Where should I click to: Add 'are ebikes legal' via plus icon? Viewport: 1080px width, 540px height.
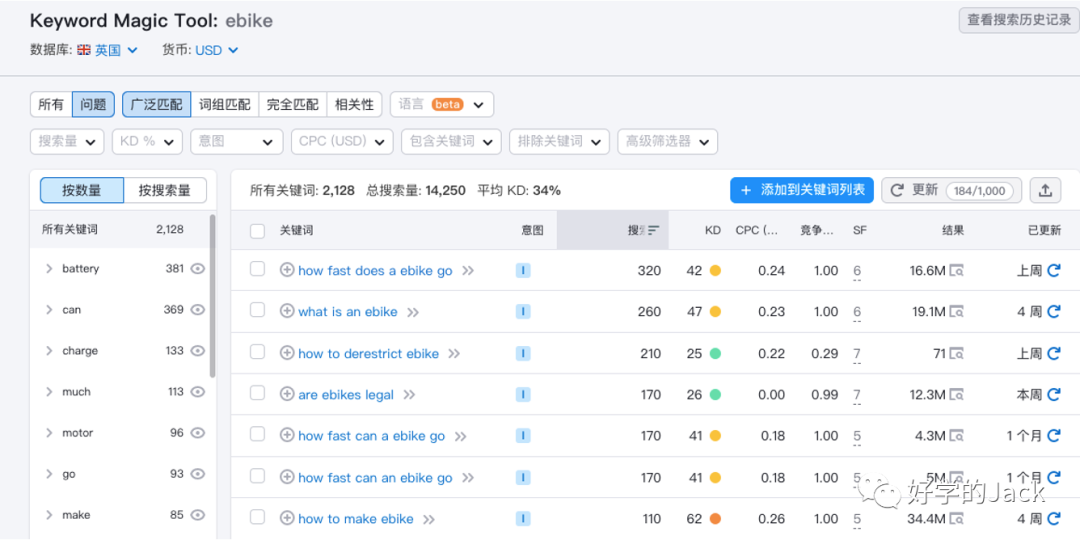(x=287, y=394)
